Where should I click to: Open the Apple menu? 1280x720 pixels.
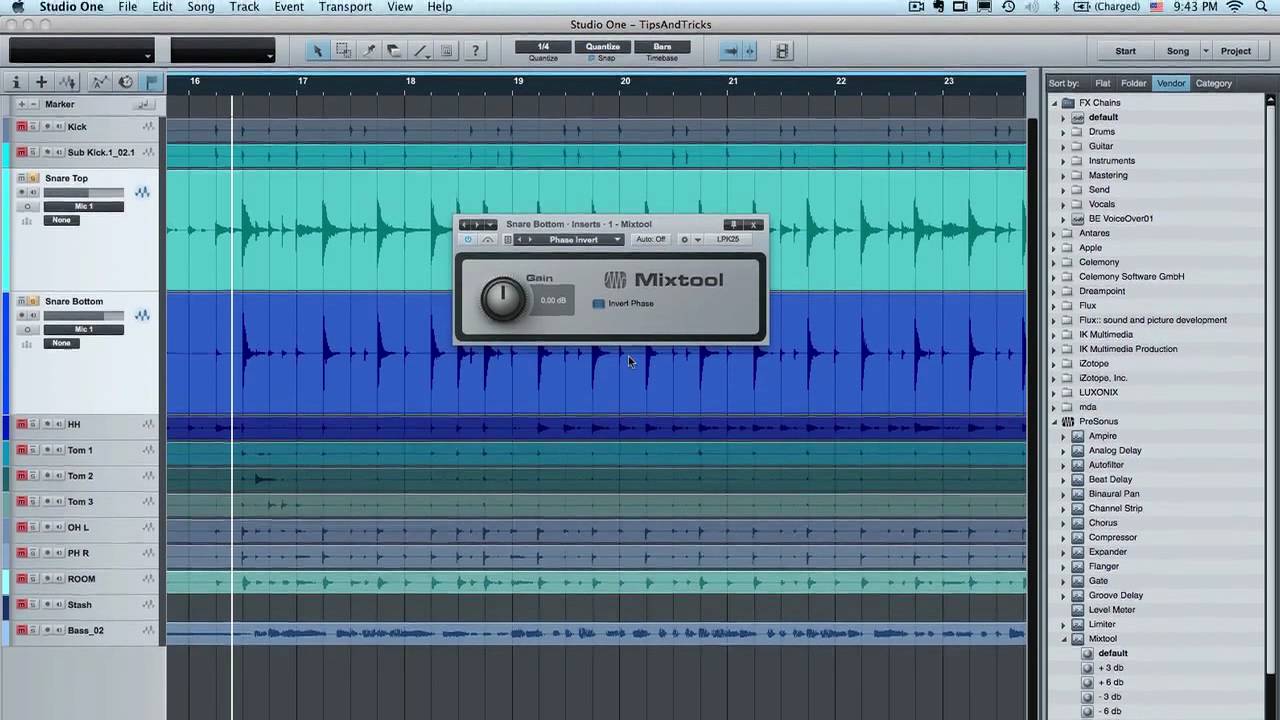18,7
